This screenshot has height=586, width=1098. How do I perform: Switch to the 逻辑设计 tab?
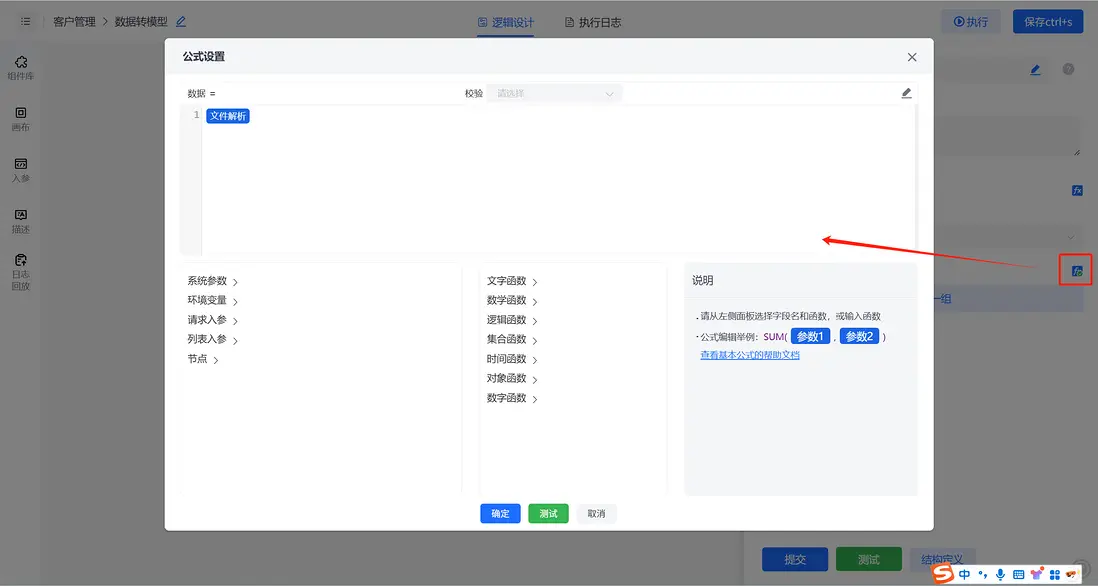[506, 22]
